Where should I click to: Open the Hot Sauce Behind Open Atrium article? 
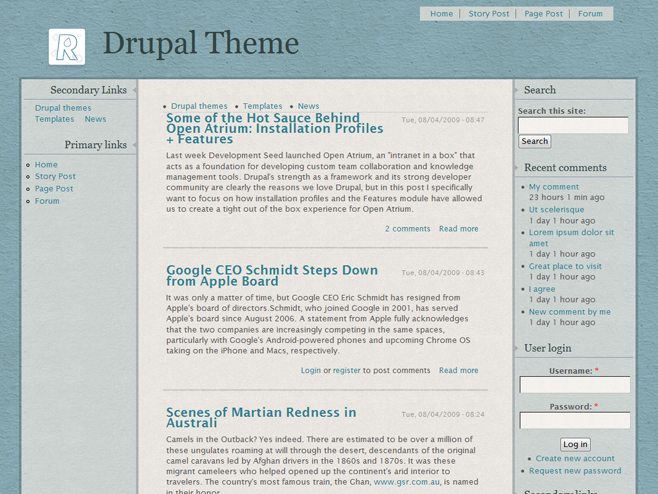click(274, 128)
